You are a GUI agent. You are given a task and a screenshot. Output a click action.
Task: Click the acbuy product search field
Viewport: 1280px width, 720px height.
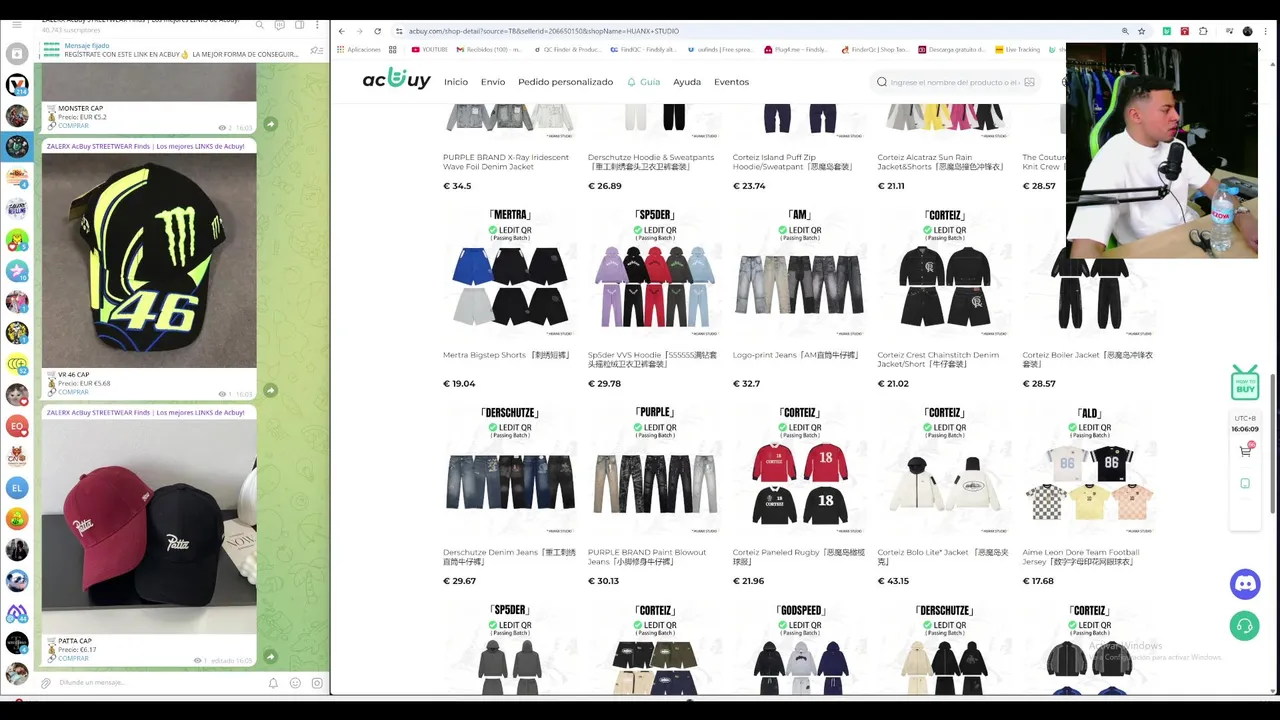click(x=955, y=82)
